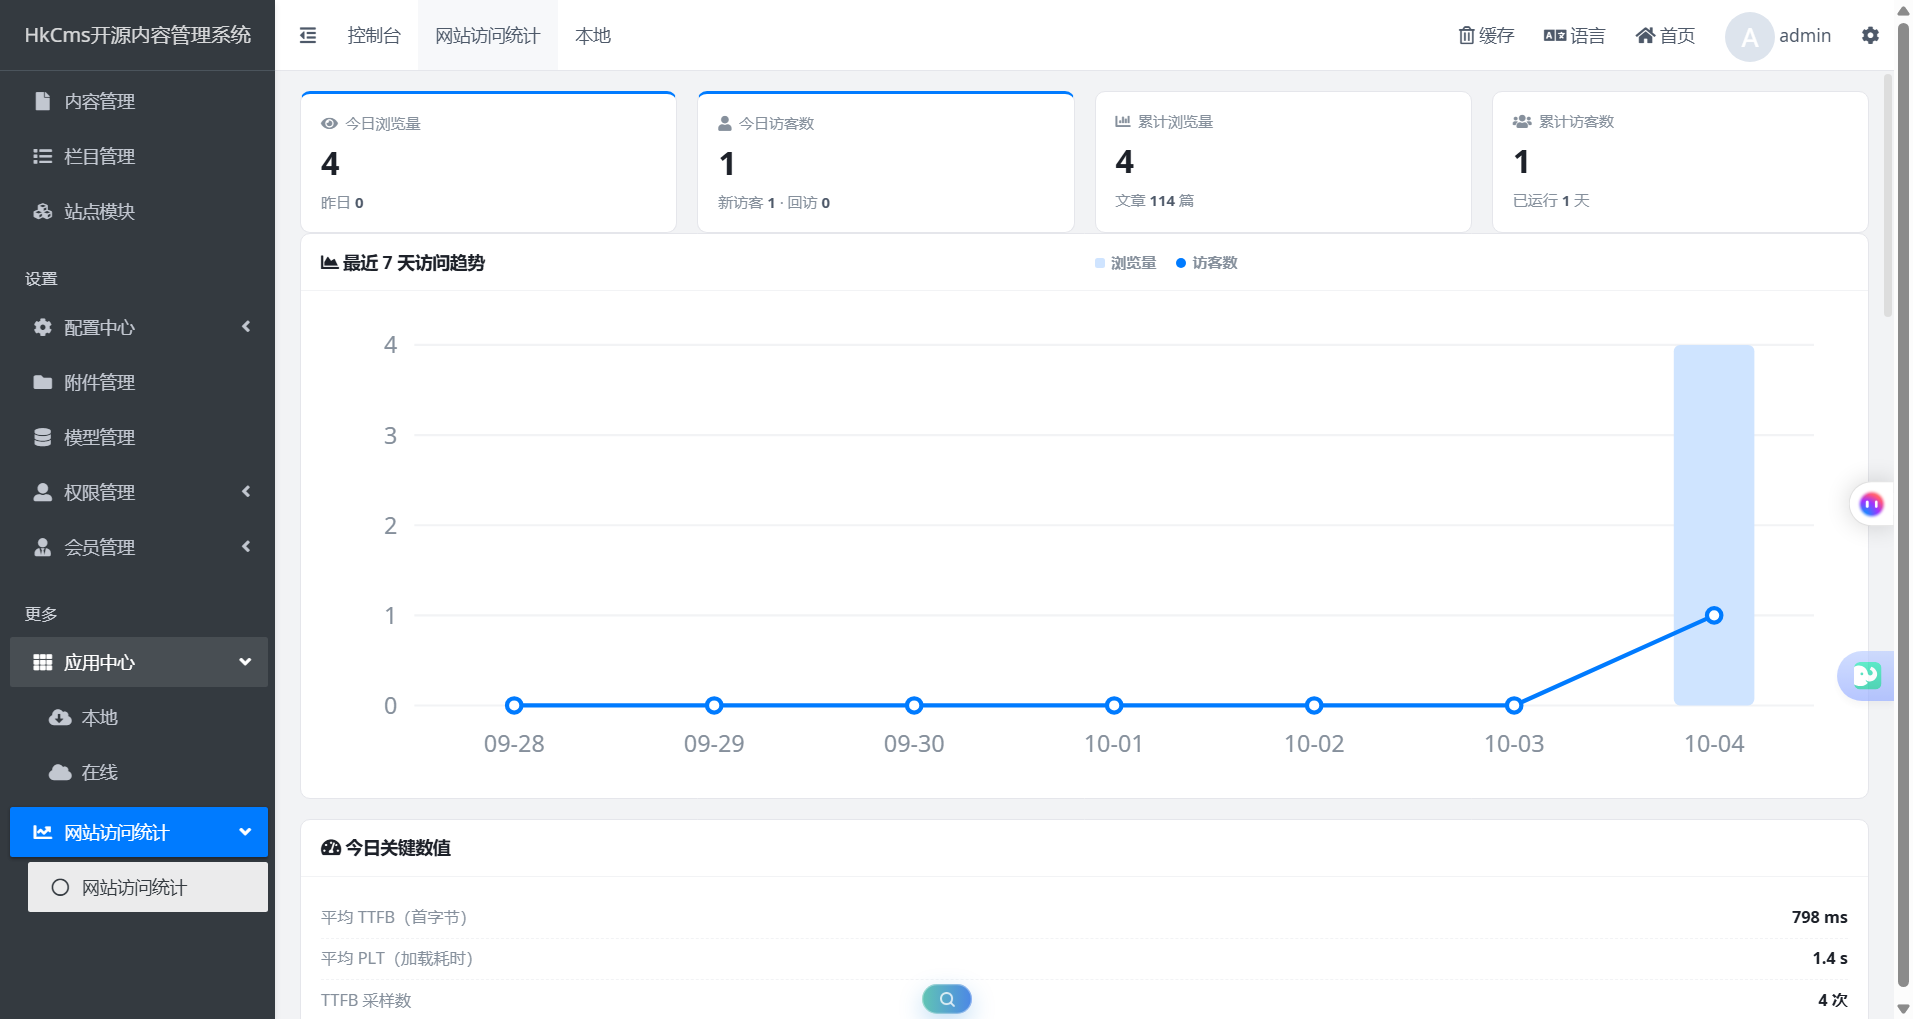1913x1019 pixels.
Task: Open the floating purple assistant icon
Action: tap(1871, 504)
